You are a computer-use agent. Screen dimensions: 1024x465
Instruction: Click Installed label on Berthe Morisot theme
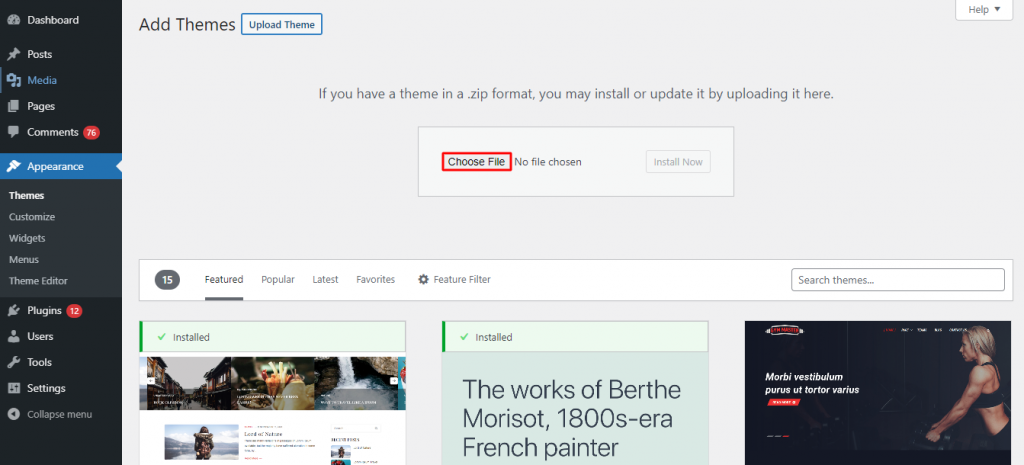pos(494,338)
